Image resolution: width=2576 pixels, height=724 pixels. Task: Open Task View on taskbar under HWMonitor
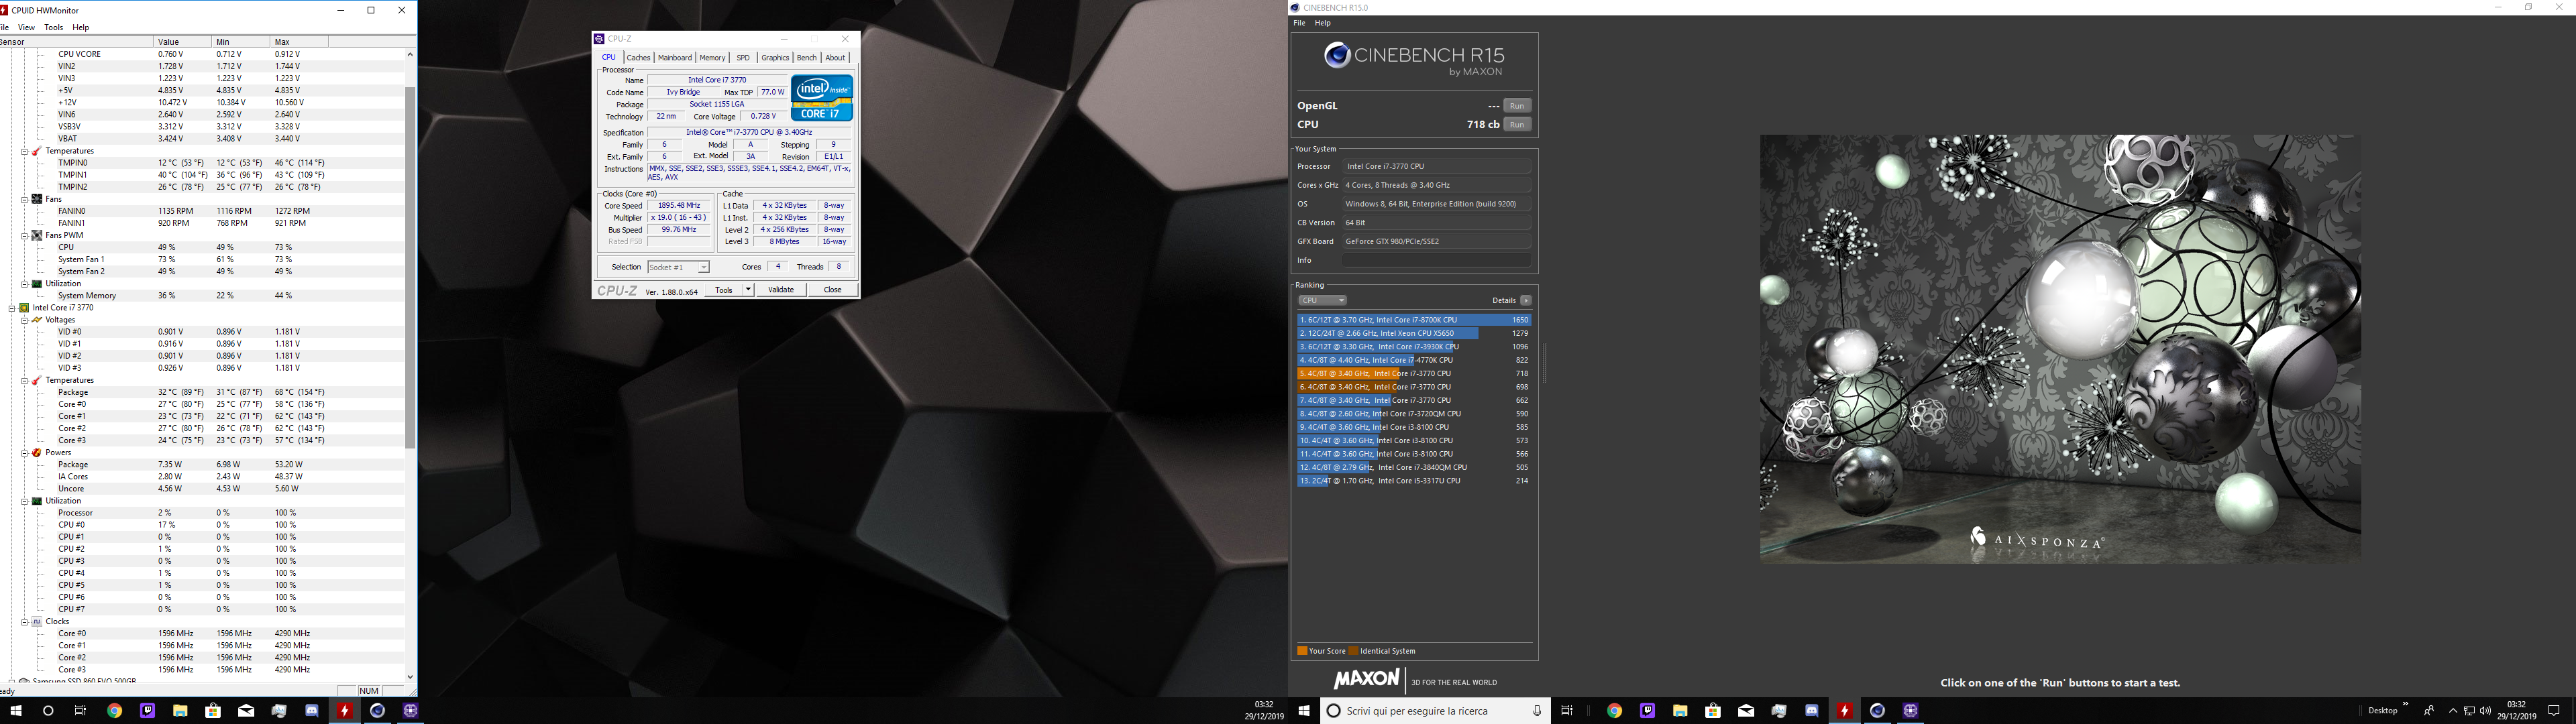(x=81, y=711)
